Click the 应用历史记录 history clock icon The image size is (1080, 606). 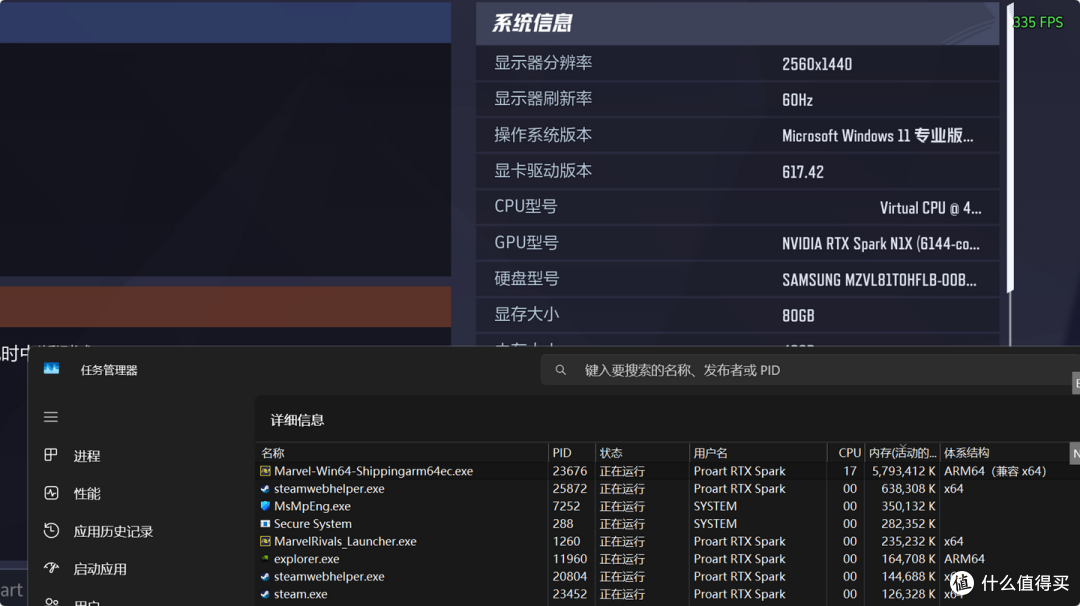[x=51, y=530]
